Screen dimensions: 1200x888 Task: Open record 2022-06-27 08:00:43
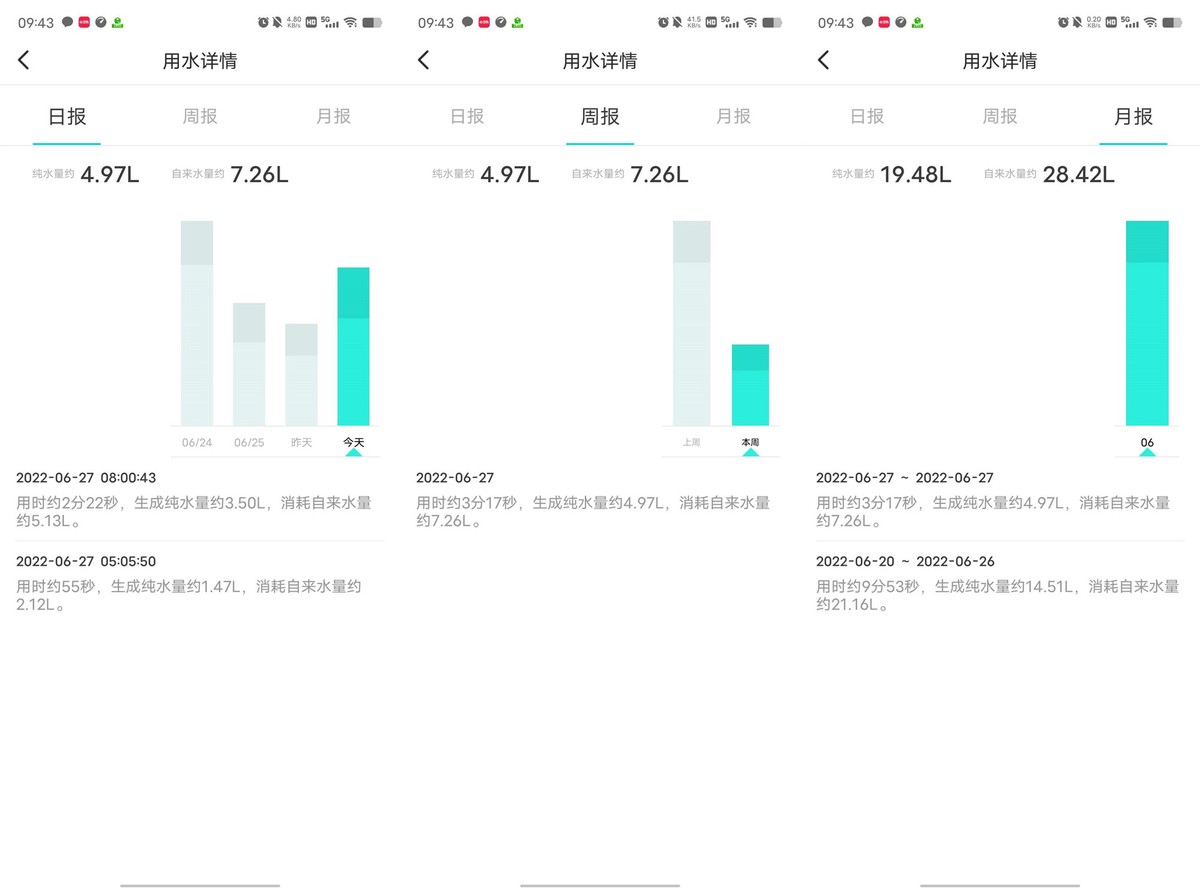(x=200, y=499)
